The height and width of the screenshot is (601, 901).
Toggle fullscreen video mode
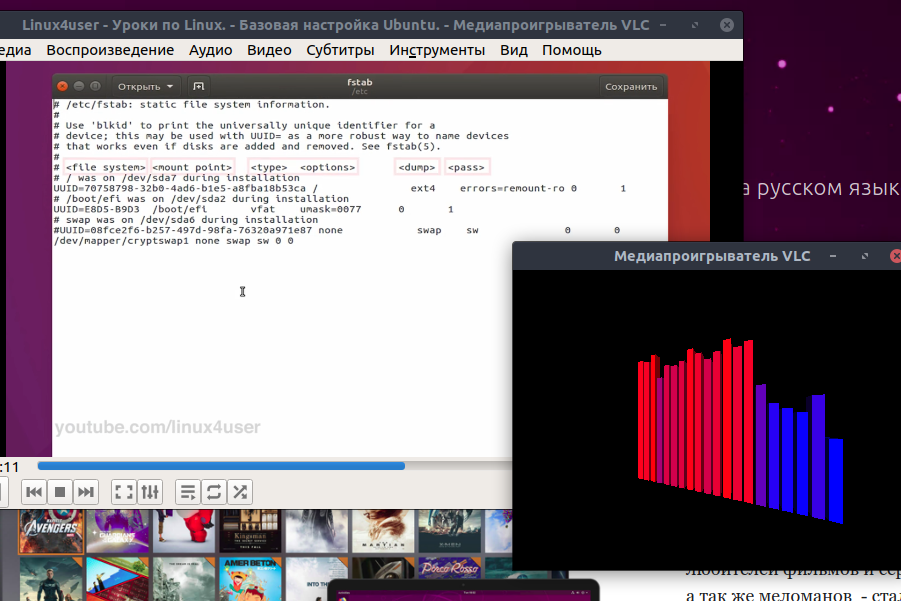(x=123, y=491)
